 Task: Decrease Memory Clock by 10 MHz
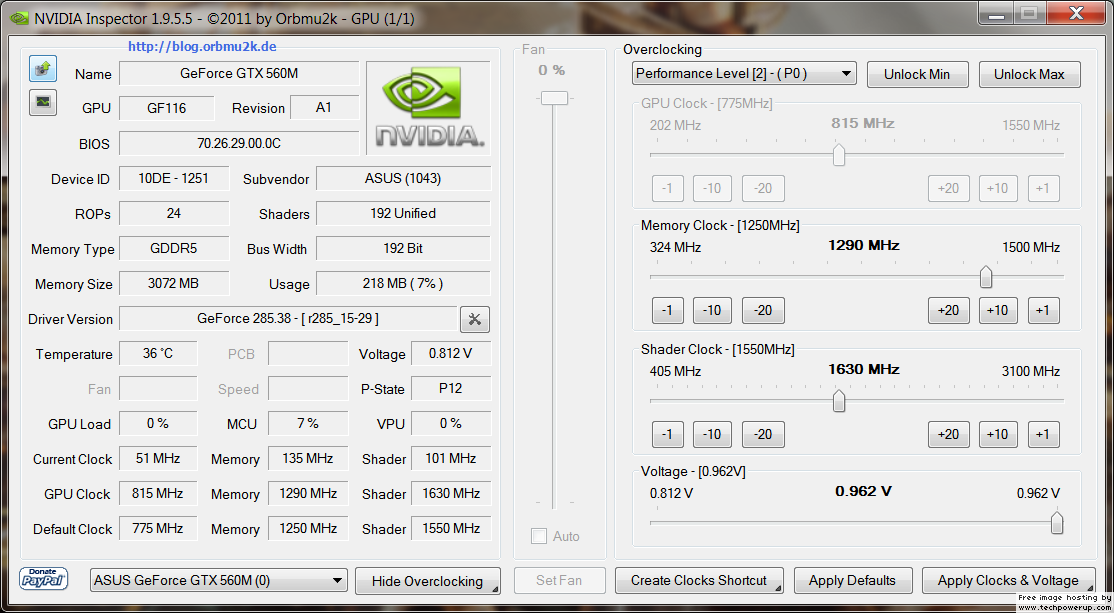click(712, 310)
